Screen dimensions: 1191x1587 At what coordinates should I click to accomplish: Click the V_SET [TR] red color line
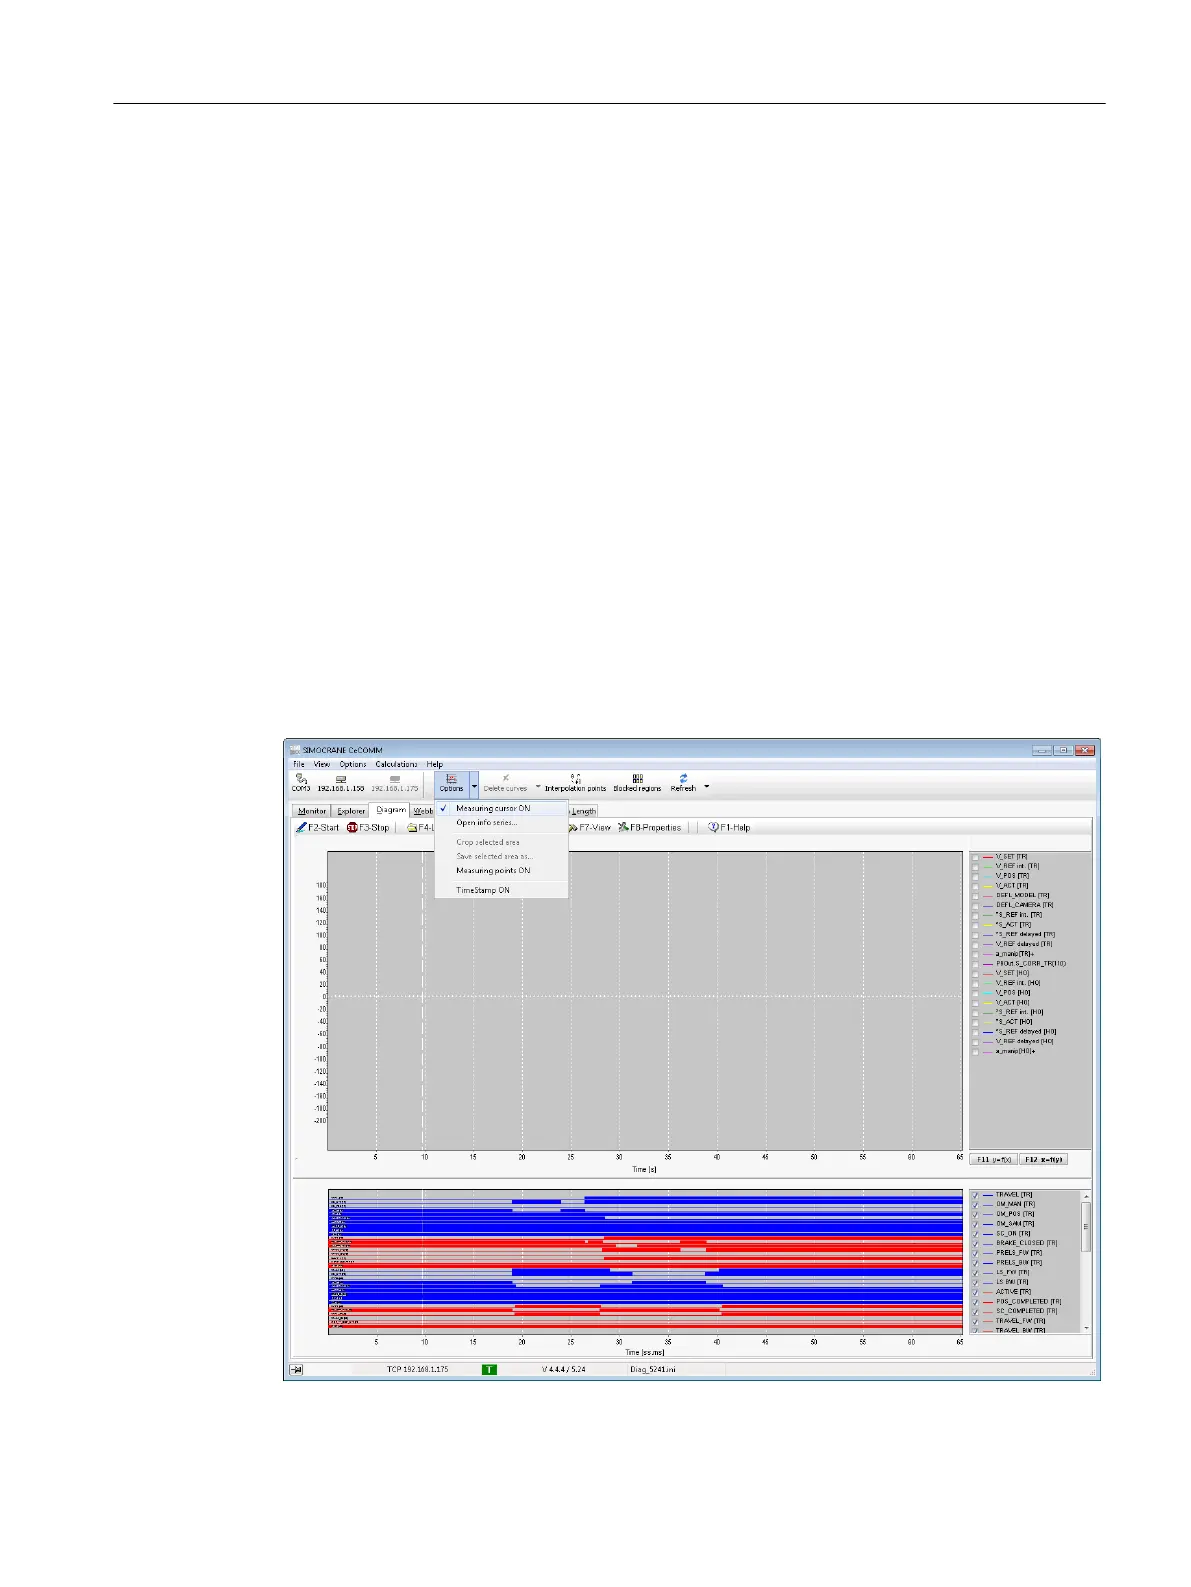point(987,857)
